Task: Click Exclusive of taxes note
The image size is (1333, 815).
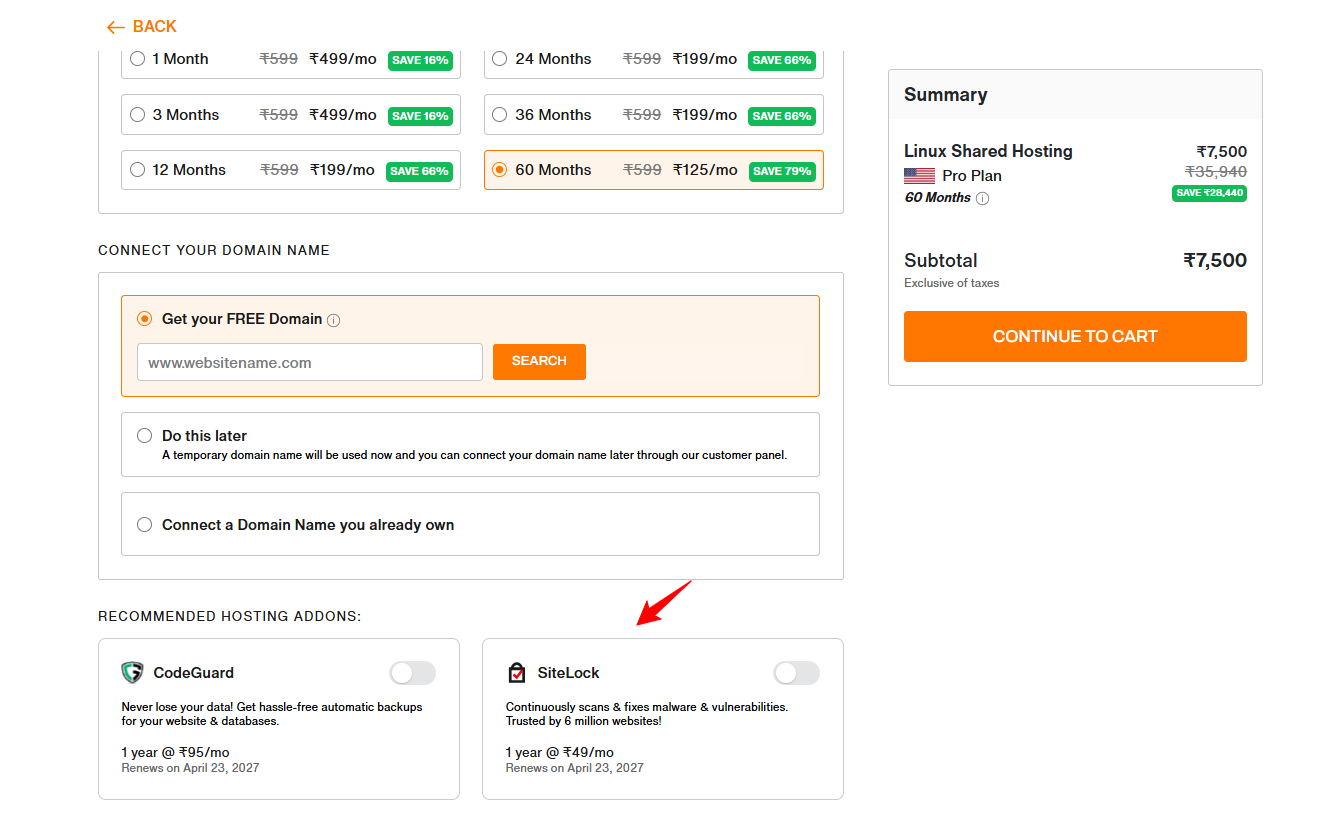Action: (952, 283)
